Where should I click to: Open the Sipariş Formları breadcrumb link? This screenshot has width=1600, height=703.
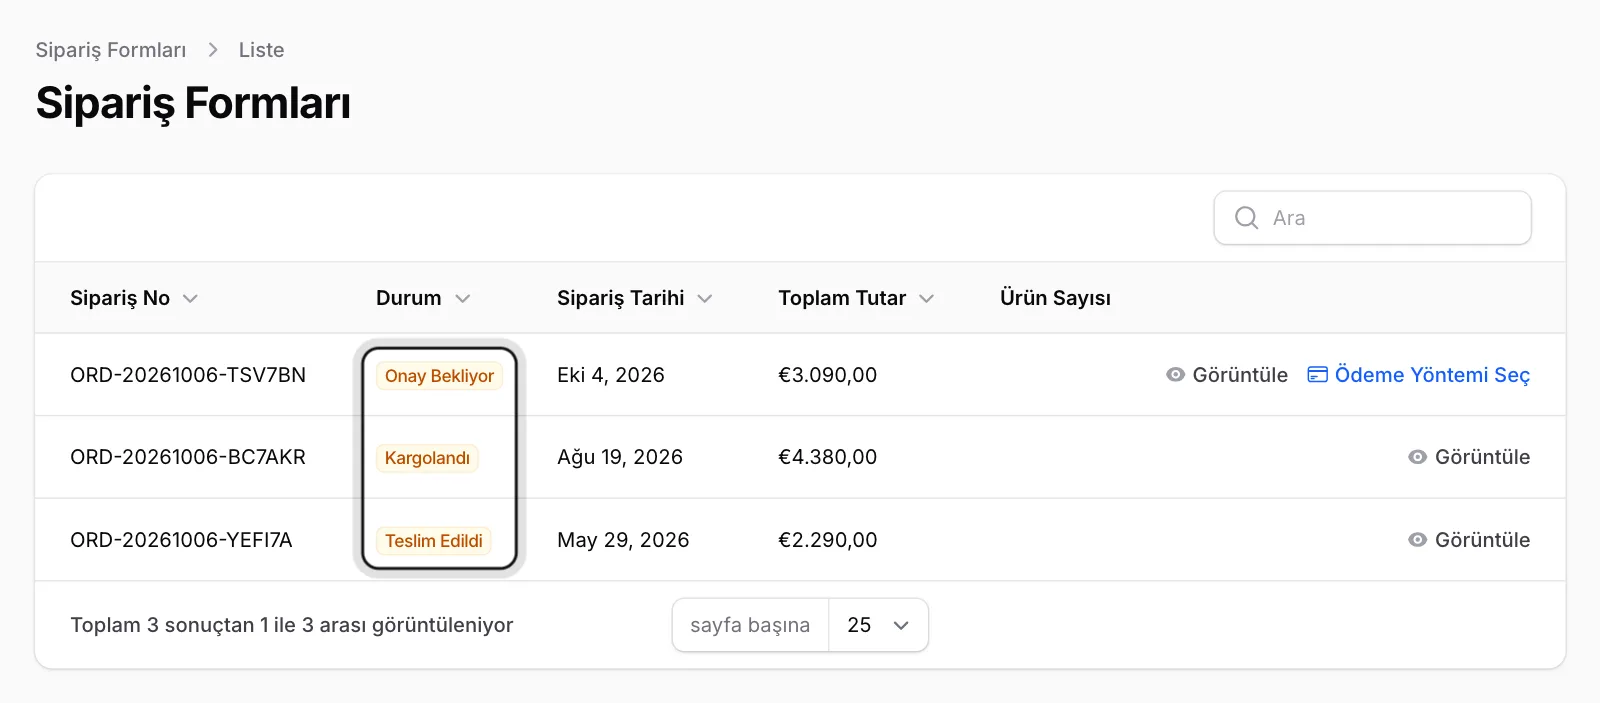pyautogui.click(x=111, y=50)
